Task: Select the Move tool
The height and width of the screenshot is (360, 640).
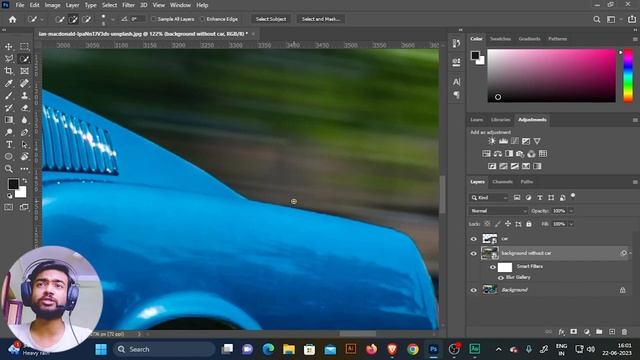Action: click(x=9, y=47)
